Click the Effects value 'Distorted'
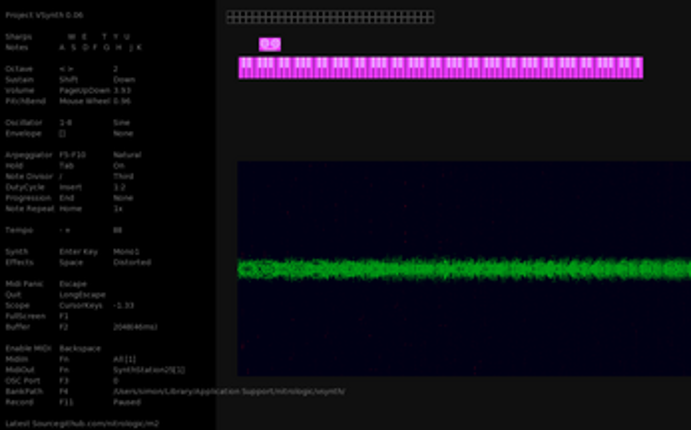This screenshot has height=430, width=691. [x=132, y=262]
